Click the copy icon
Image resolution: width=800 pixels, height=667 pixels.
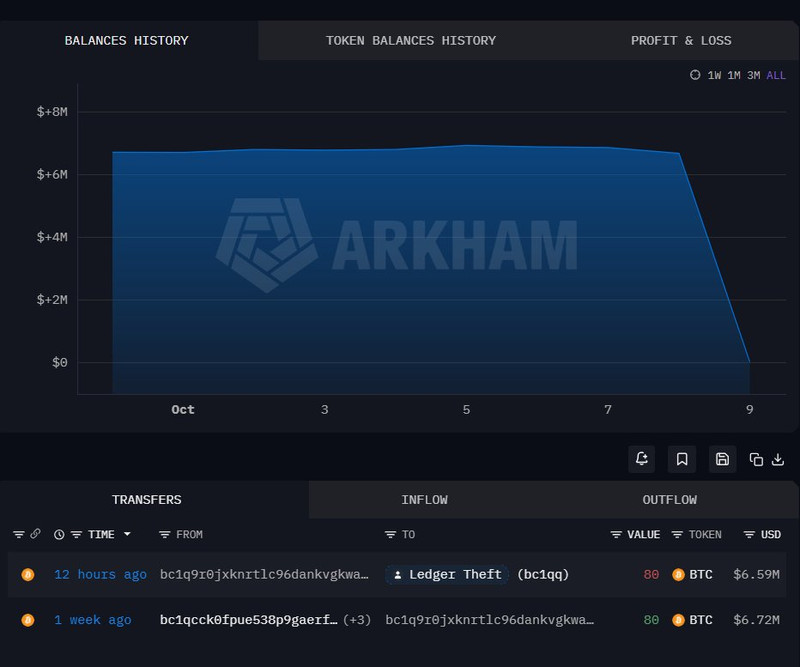pyautogui.click(x=756, y=459)
